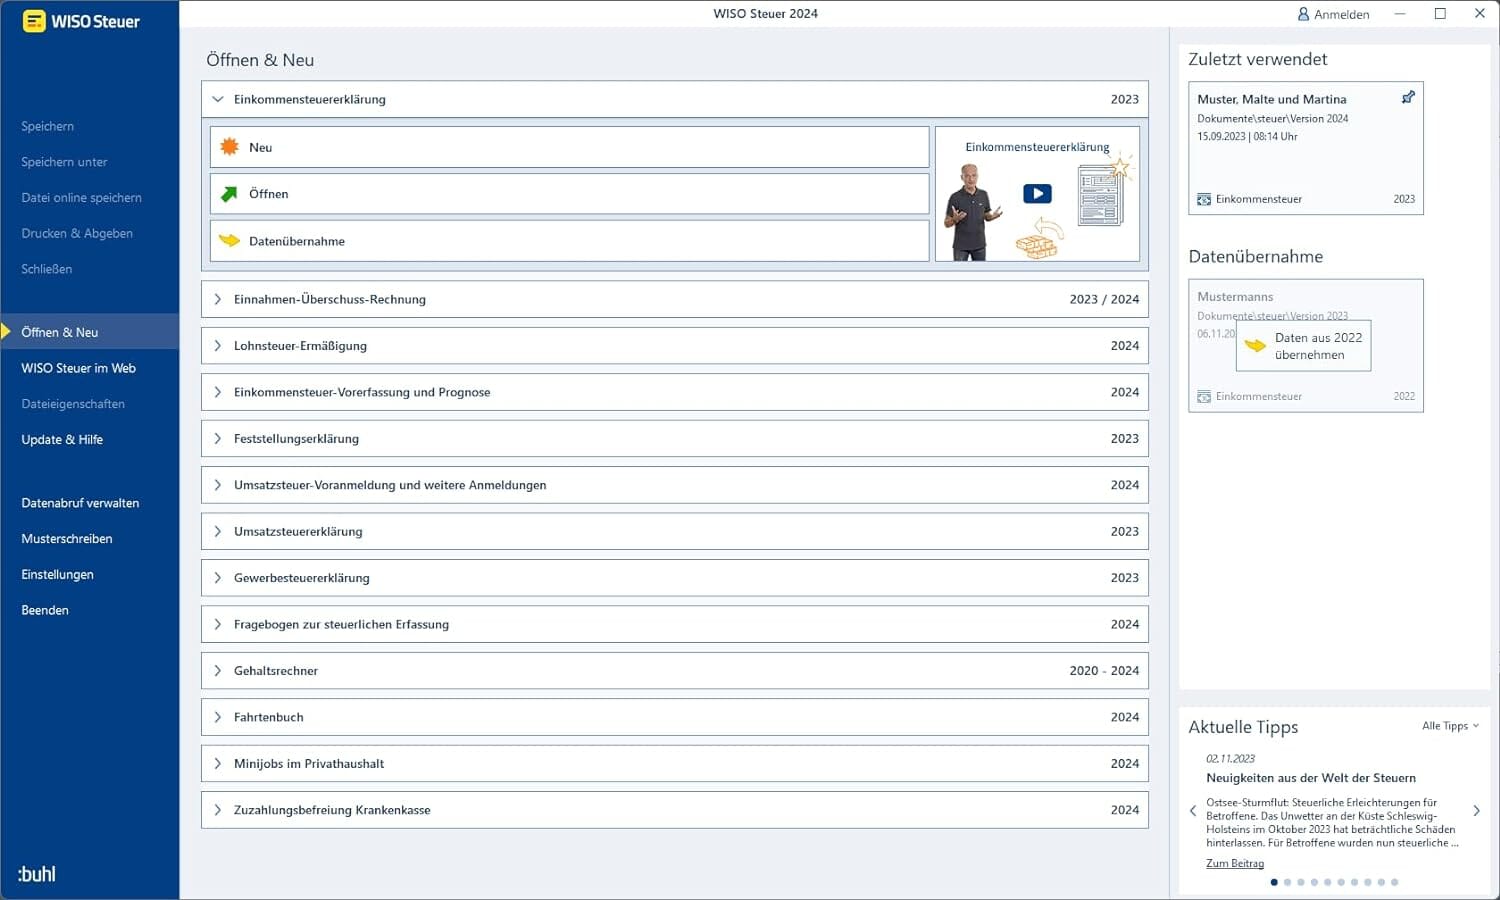
Task: Show next tip with right arrow
Action: coord(1476,810)
